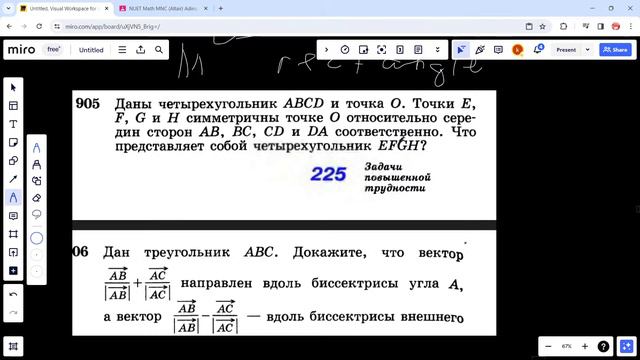
Task: Select the Text tool
Action: (13, 124)
